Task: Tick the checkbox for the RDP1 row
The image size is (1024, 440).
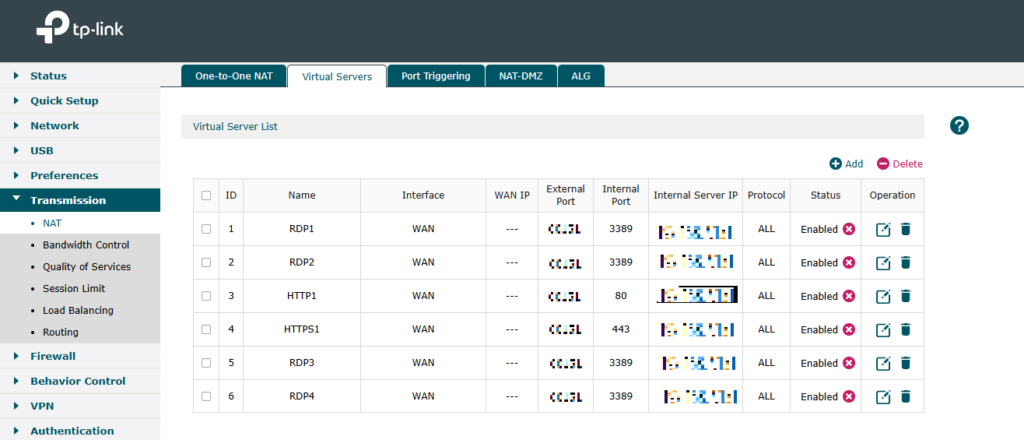Action: (x=206, y=229)
